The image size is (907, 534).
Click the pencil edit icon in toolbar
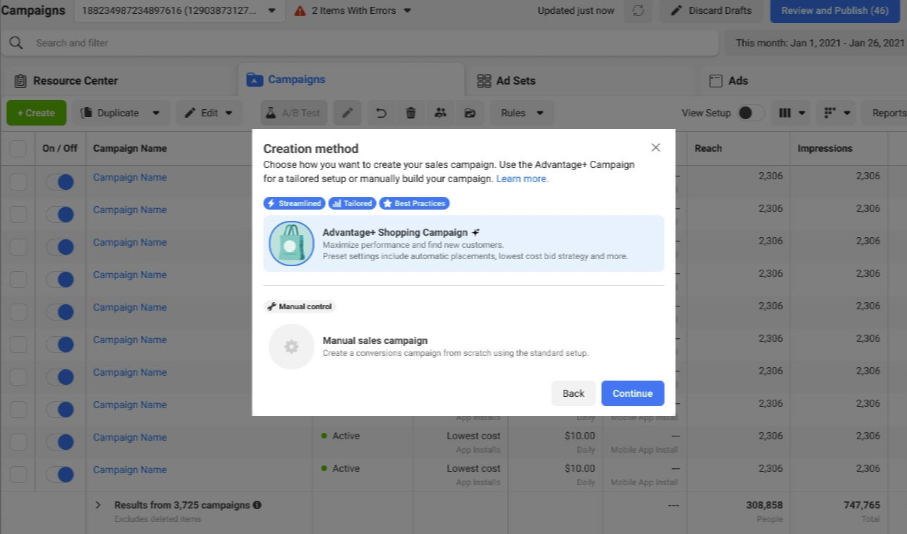tap(347, 113)
